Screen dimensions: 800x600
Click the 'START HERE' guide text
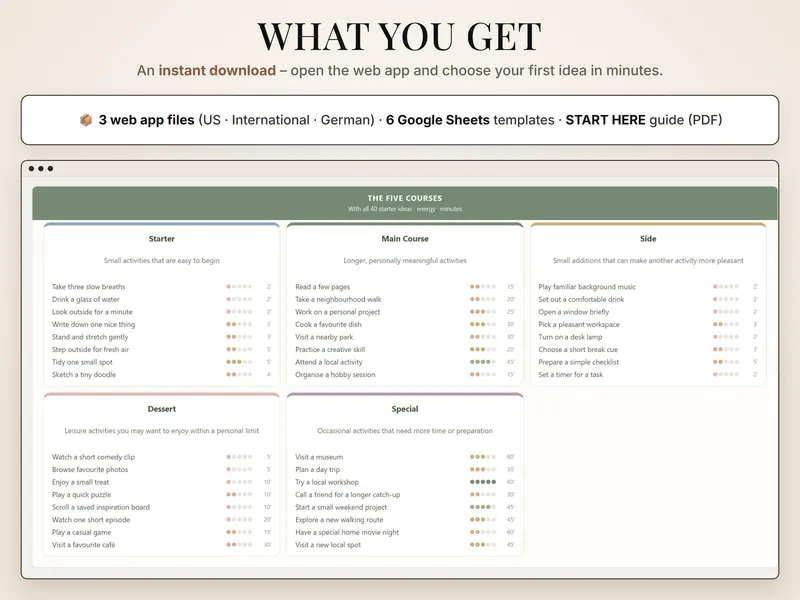tap(606, 120)
